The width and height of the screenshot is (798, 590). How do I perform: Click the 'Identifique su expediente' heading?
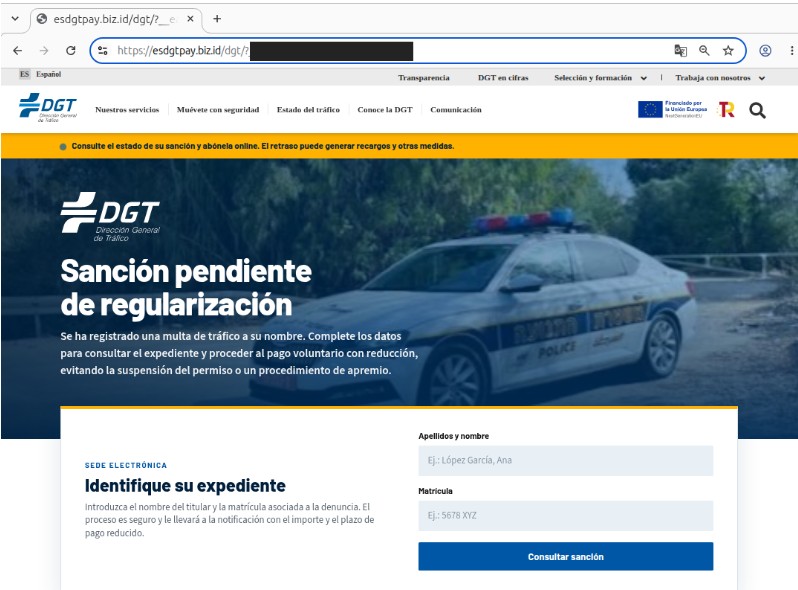[185, 486]
